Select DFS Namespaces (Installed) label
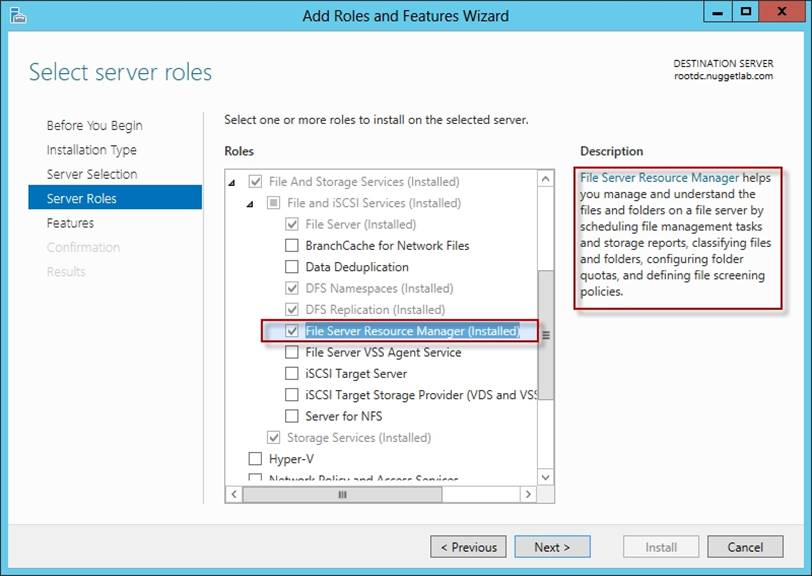 click(x=379, y=288)
